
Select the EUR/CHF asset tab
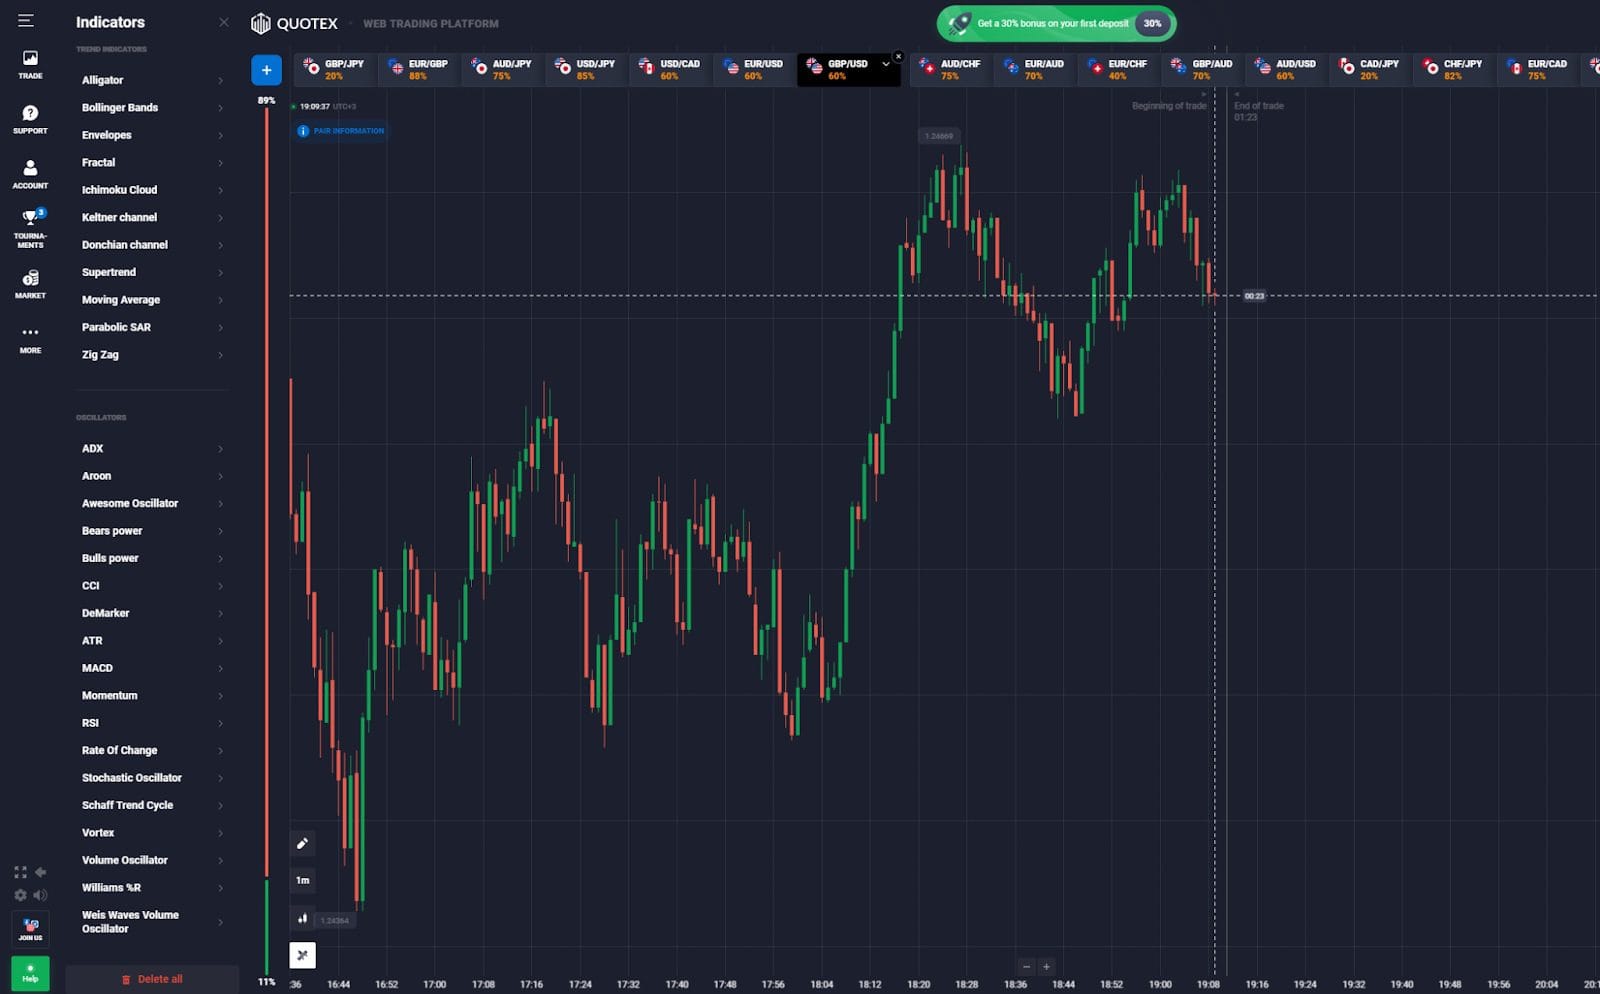coord(1119,69)
